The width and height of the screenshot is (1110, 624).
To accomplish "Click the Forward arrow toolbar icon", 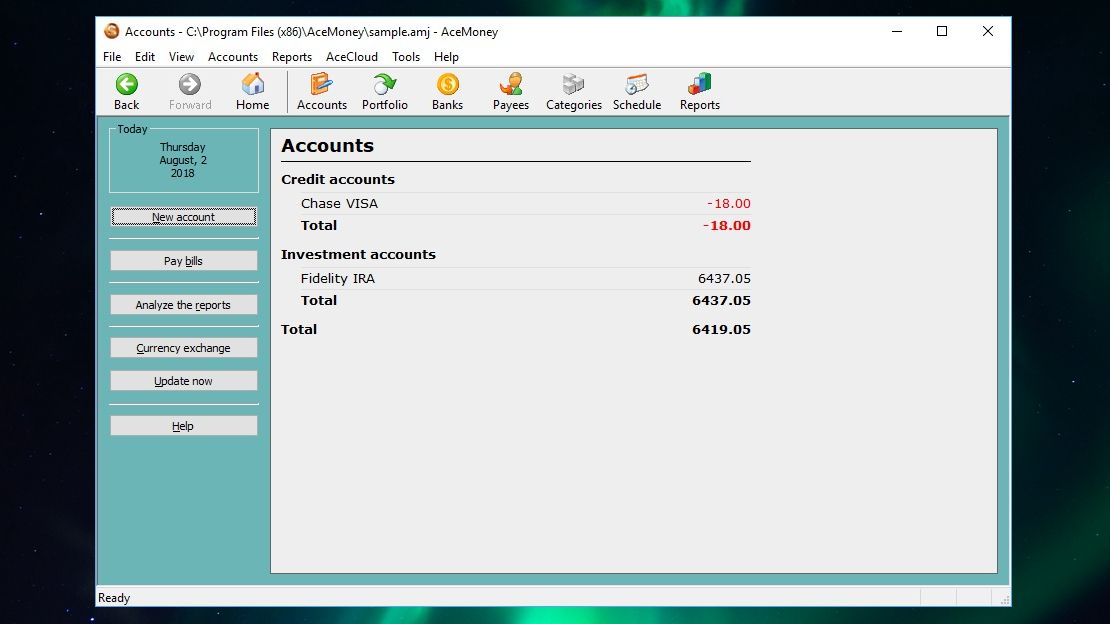I will click(189, 84).
